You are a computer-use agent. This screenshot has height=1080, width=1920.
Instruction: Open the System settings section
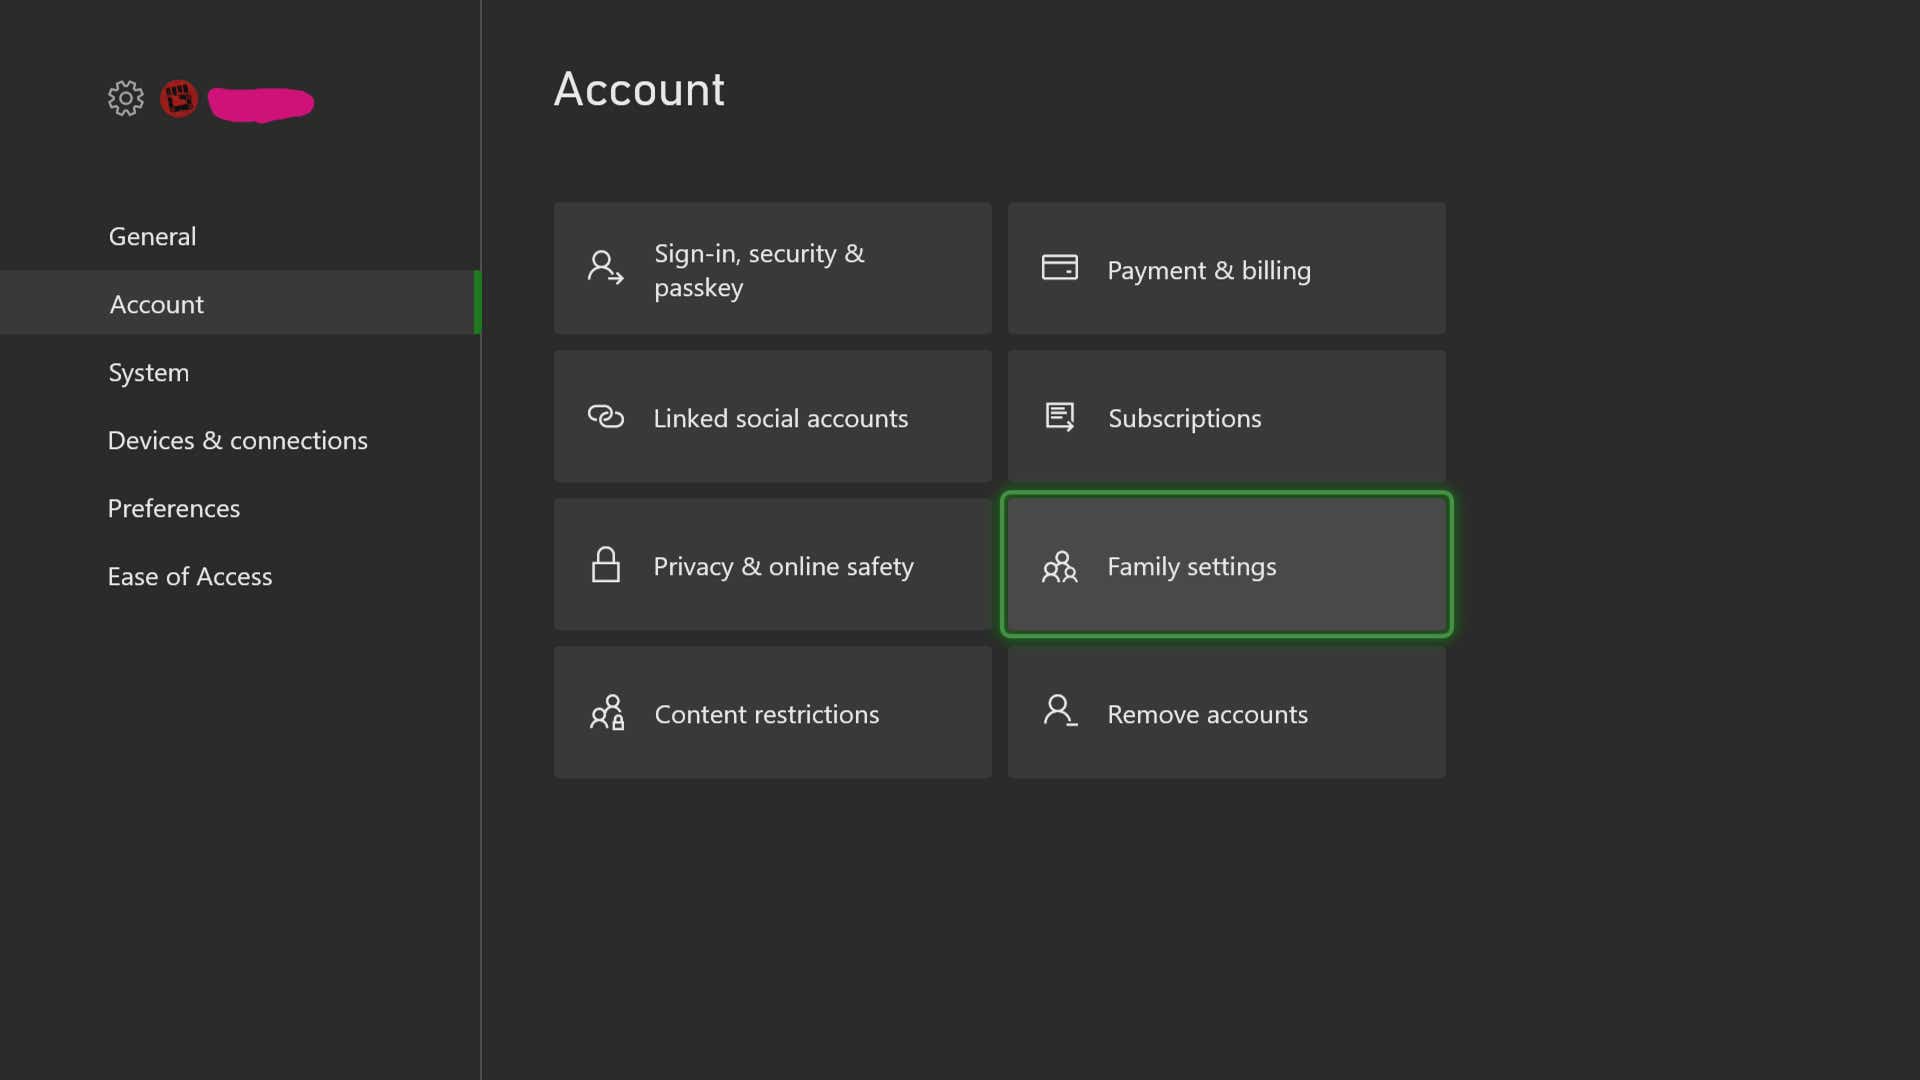148,372
